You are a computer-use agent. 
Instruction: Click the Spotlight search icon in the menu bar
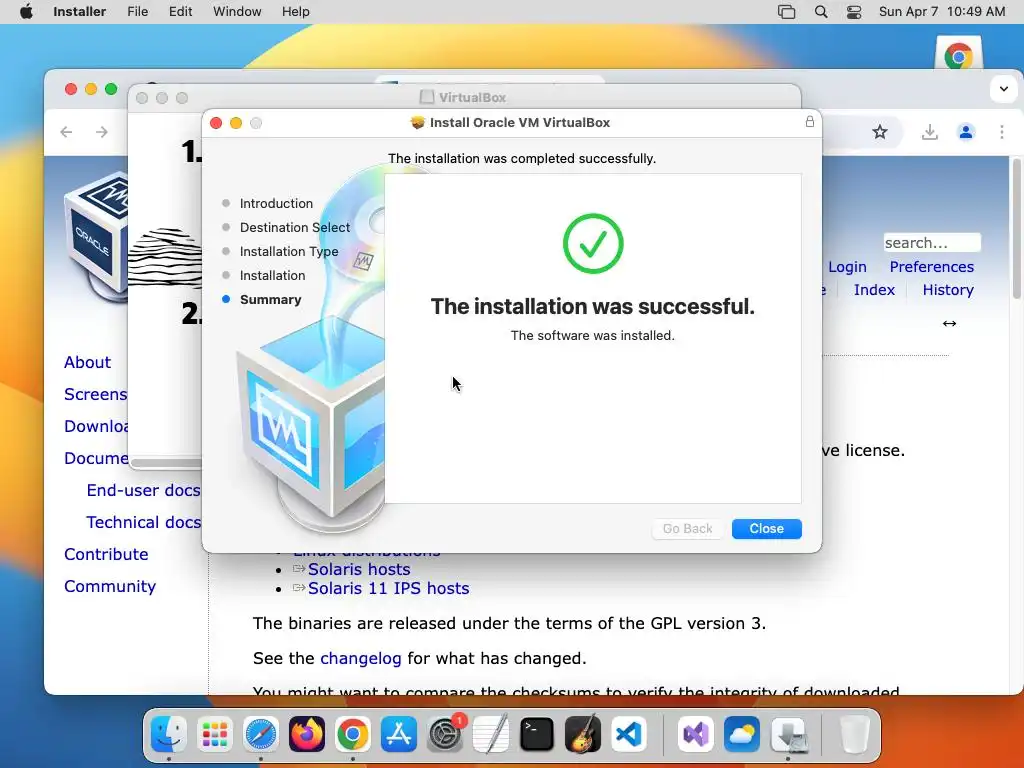coord(821,12)
